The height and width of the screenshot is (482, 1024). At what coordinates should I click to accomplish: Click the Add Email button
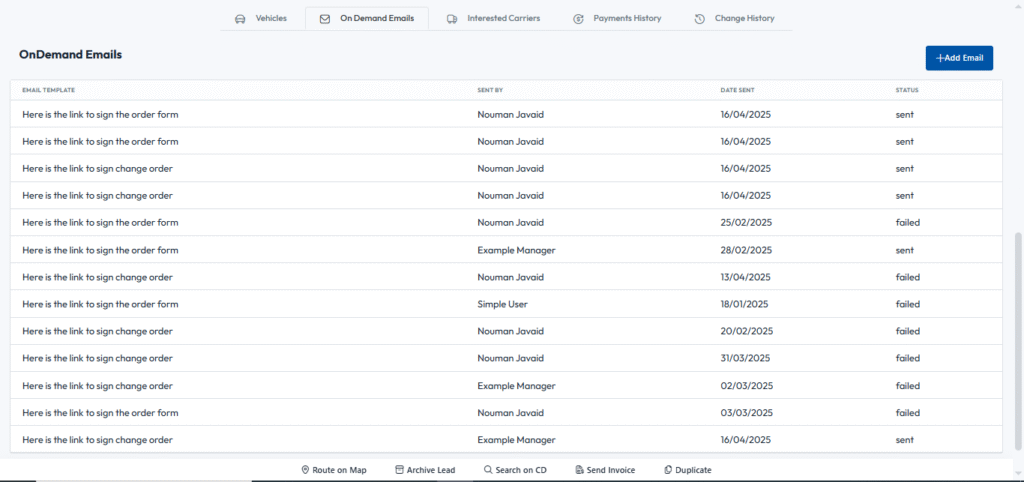(x=959, y=58)
